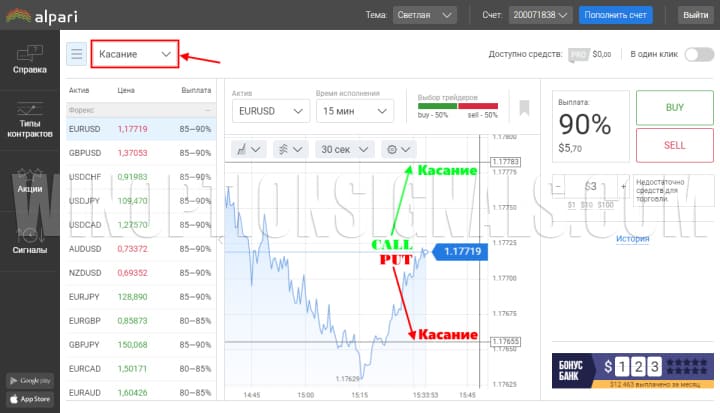Viewport: 720px width, 413px height.
Task: Click the red SELL button
Action: pyautogui.click(x=674, y=145)
